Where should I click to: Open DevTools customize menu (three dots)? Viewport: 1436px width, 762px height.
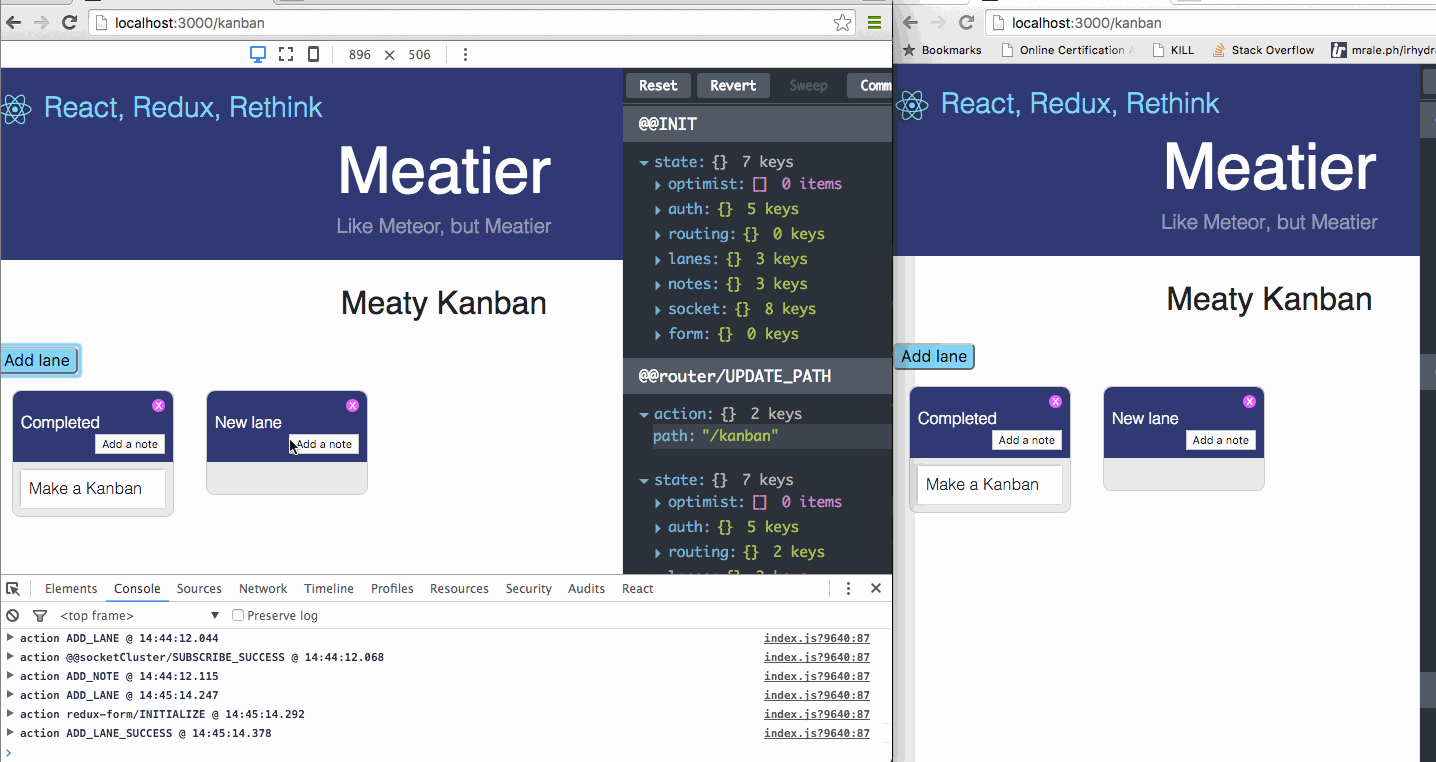[848, 588]
